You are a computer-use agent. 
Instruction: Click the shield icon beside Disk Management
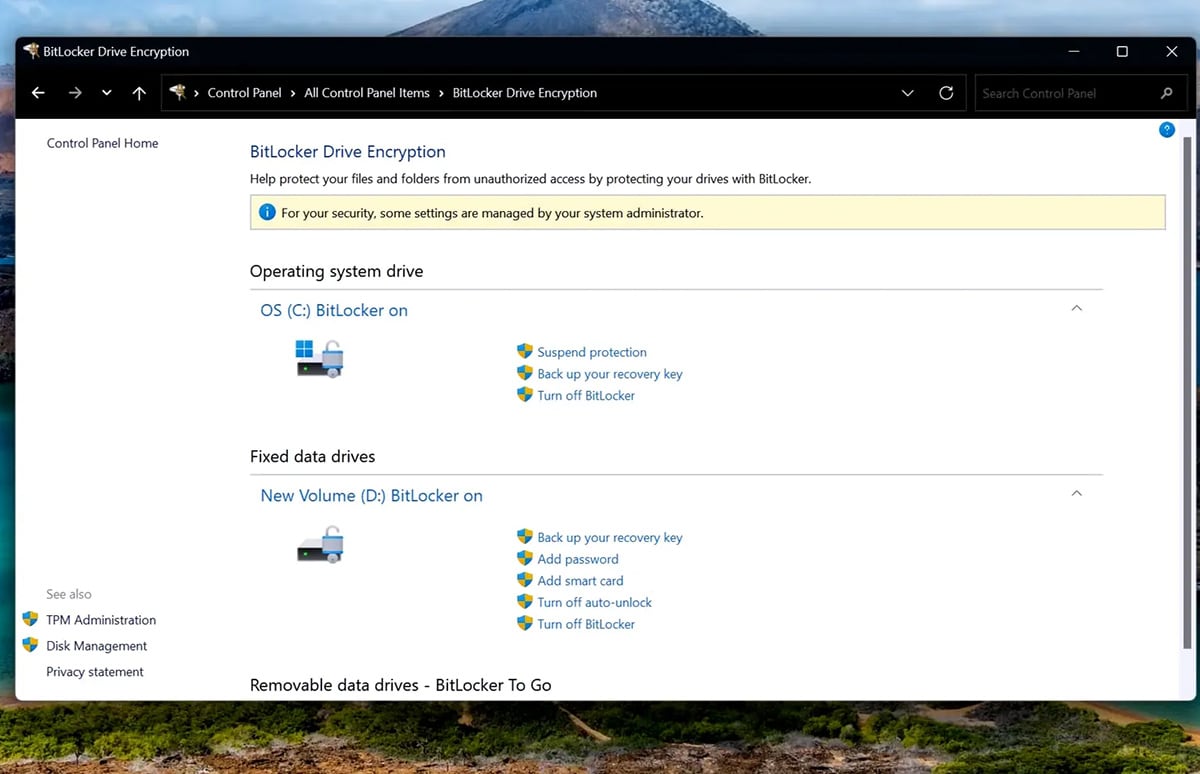(x=30, y=645)
